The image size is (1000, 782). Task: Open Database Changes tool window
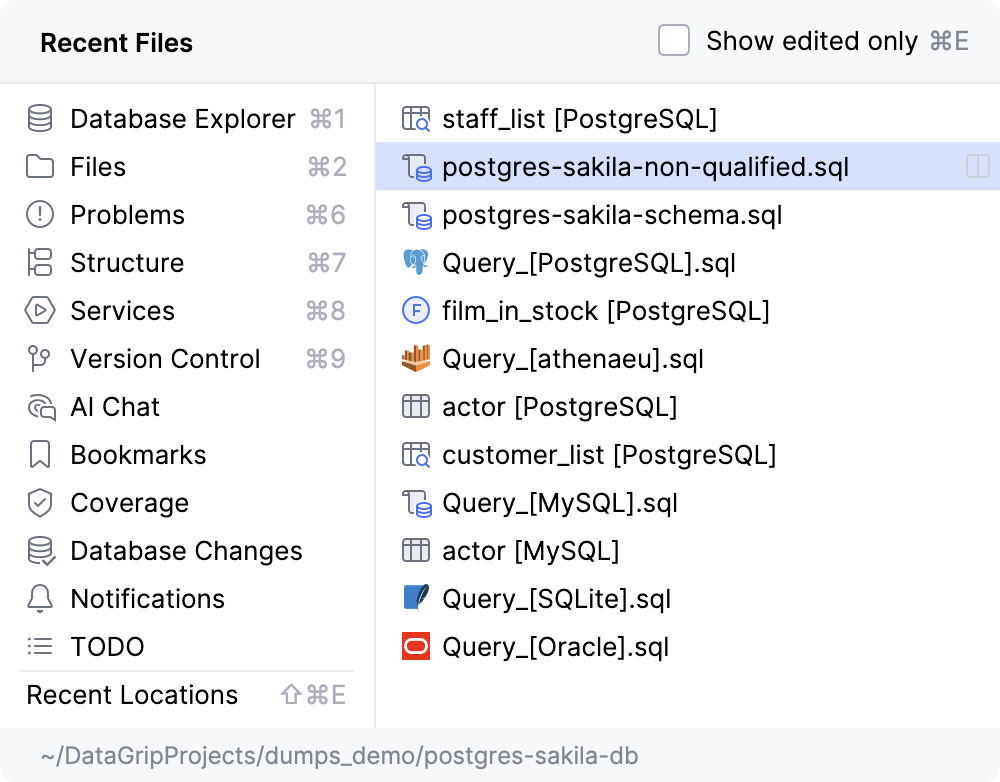[x=186, y=551]
